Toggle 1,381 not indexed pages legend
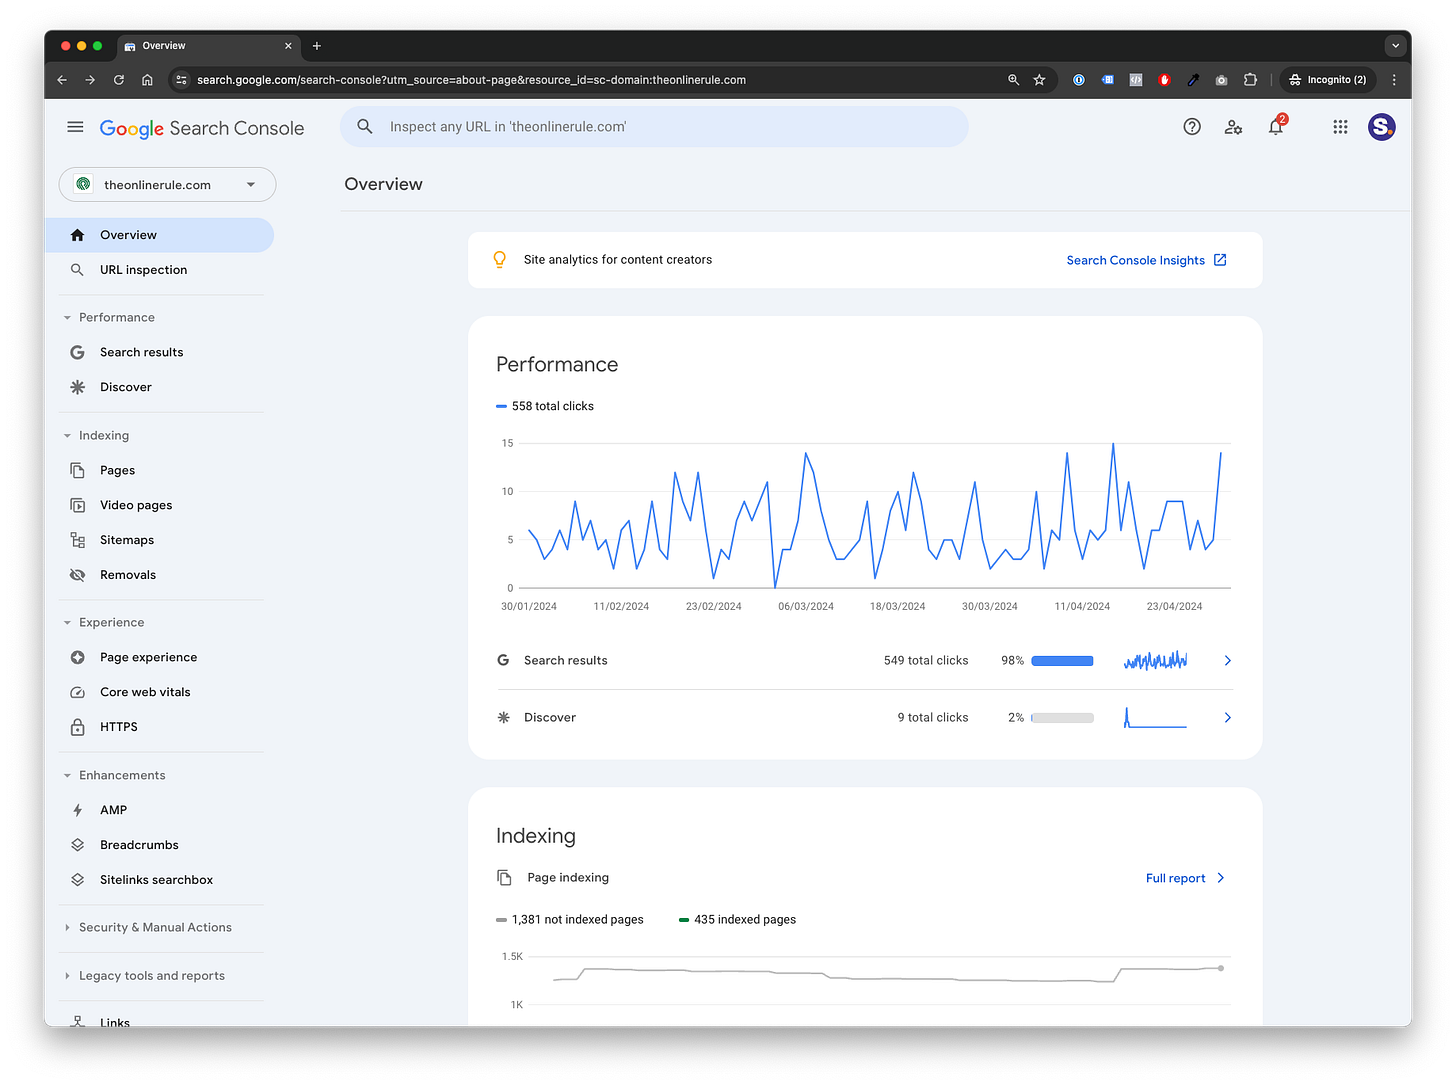The height and width of the screenshot is (1085, 1456). [570, 920]
